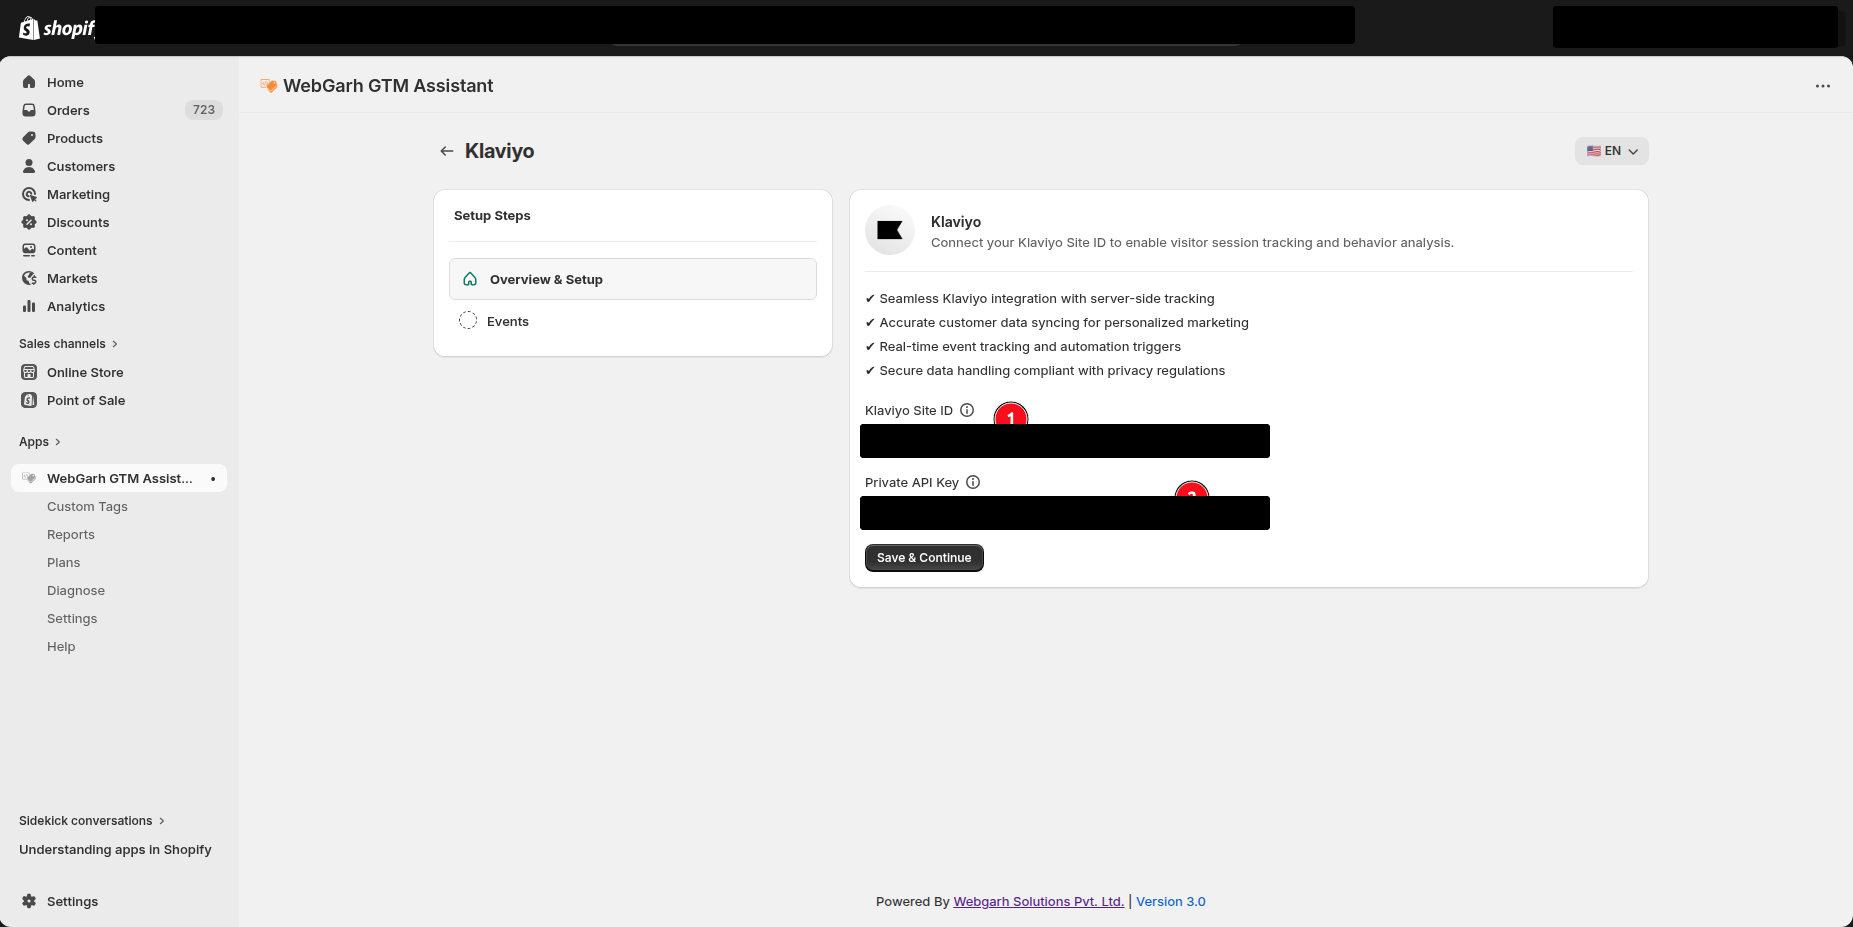Screen dimensions: 1853x927
Task: Click Save & Continue button
Action: (924, 558)
